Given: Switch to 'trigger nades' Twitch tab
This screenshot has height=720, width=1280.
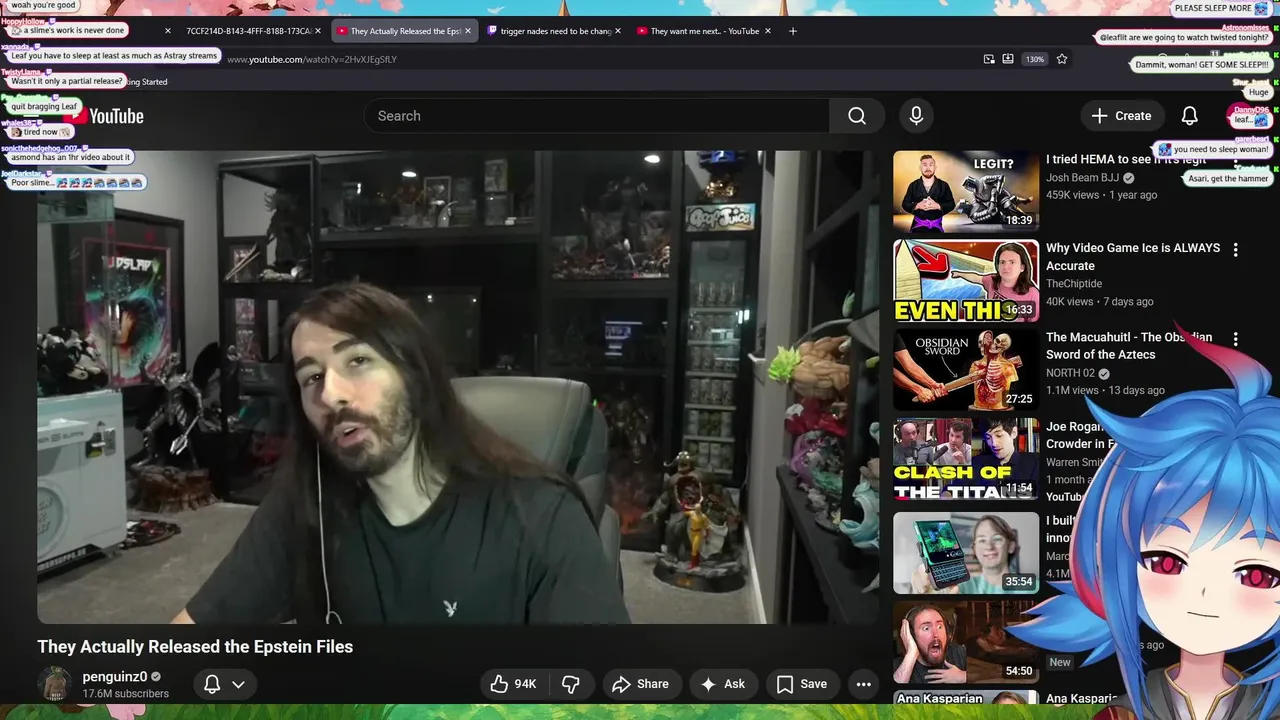Looking at the screenshot, I should point(554,31).
